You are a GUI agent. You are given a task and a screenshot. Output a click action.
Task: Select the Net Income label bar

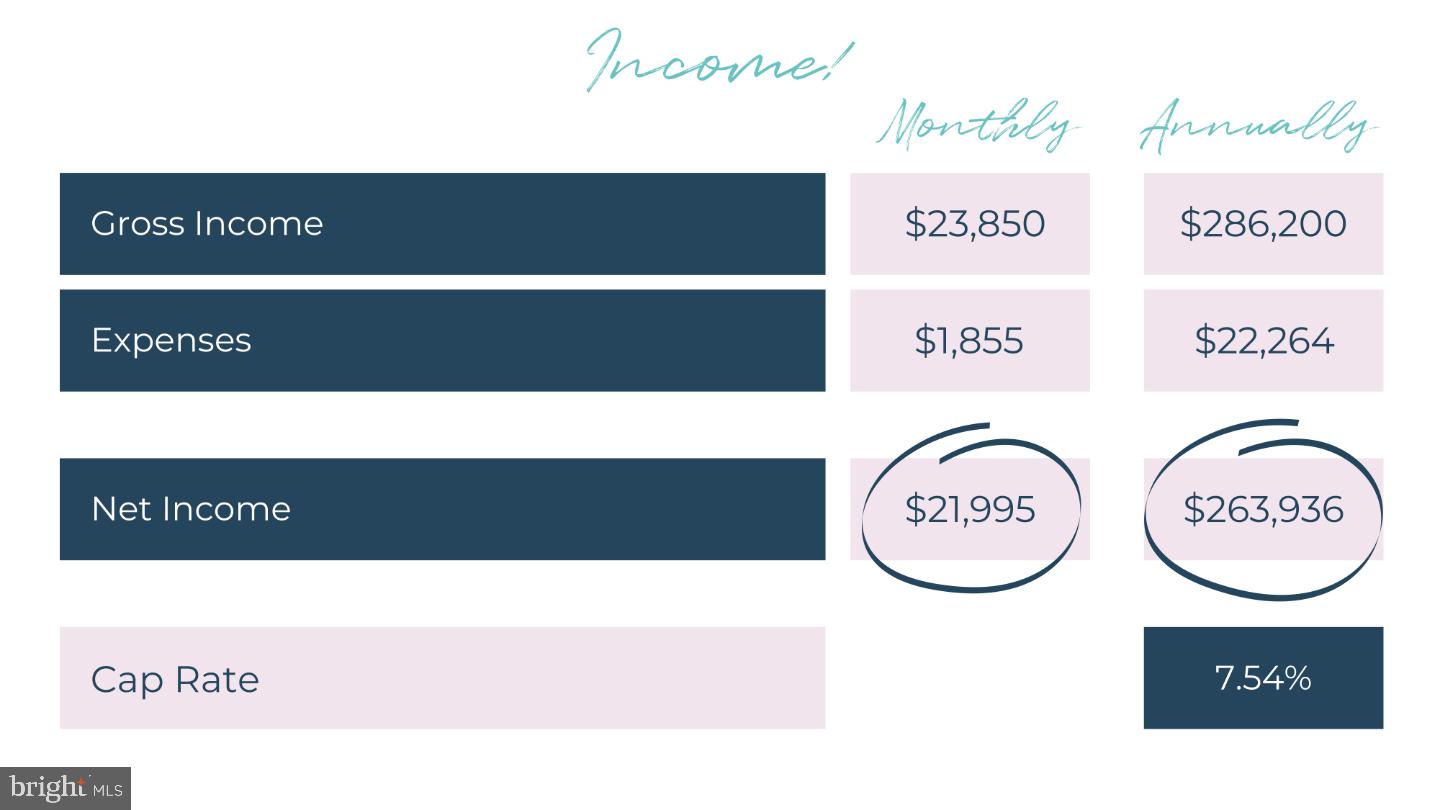(442, 509)
